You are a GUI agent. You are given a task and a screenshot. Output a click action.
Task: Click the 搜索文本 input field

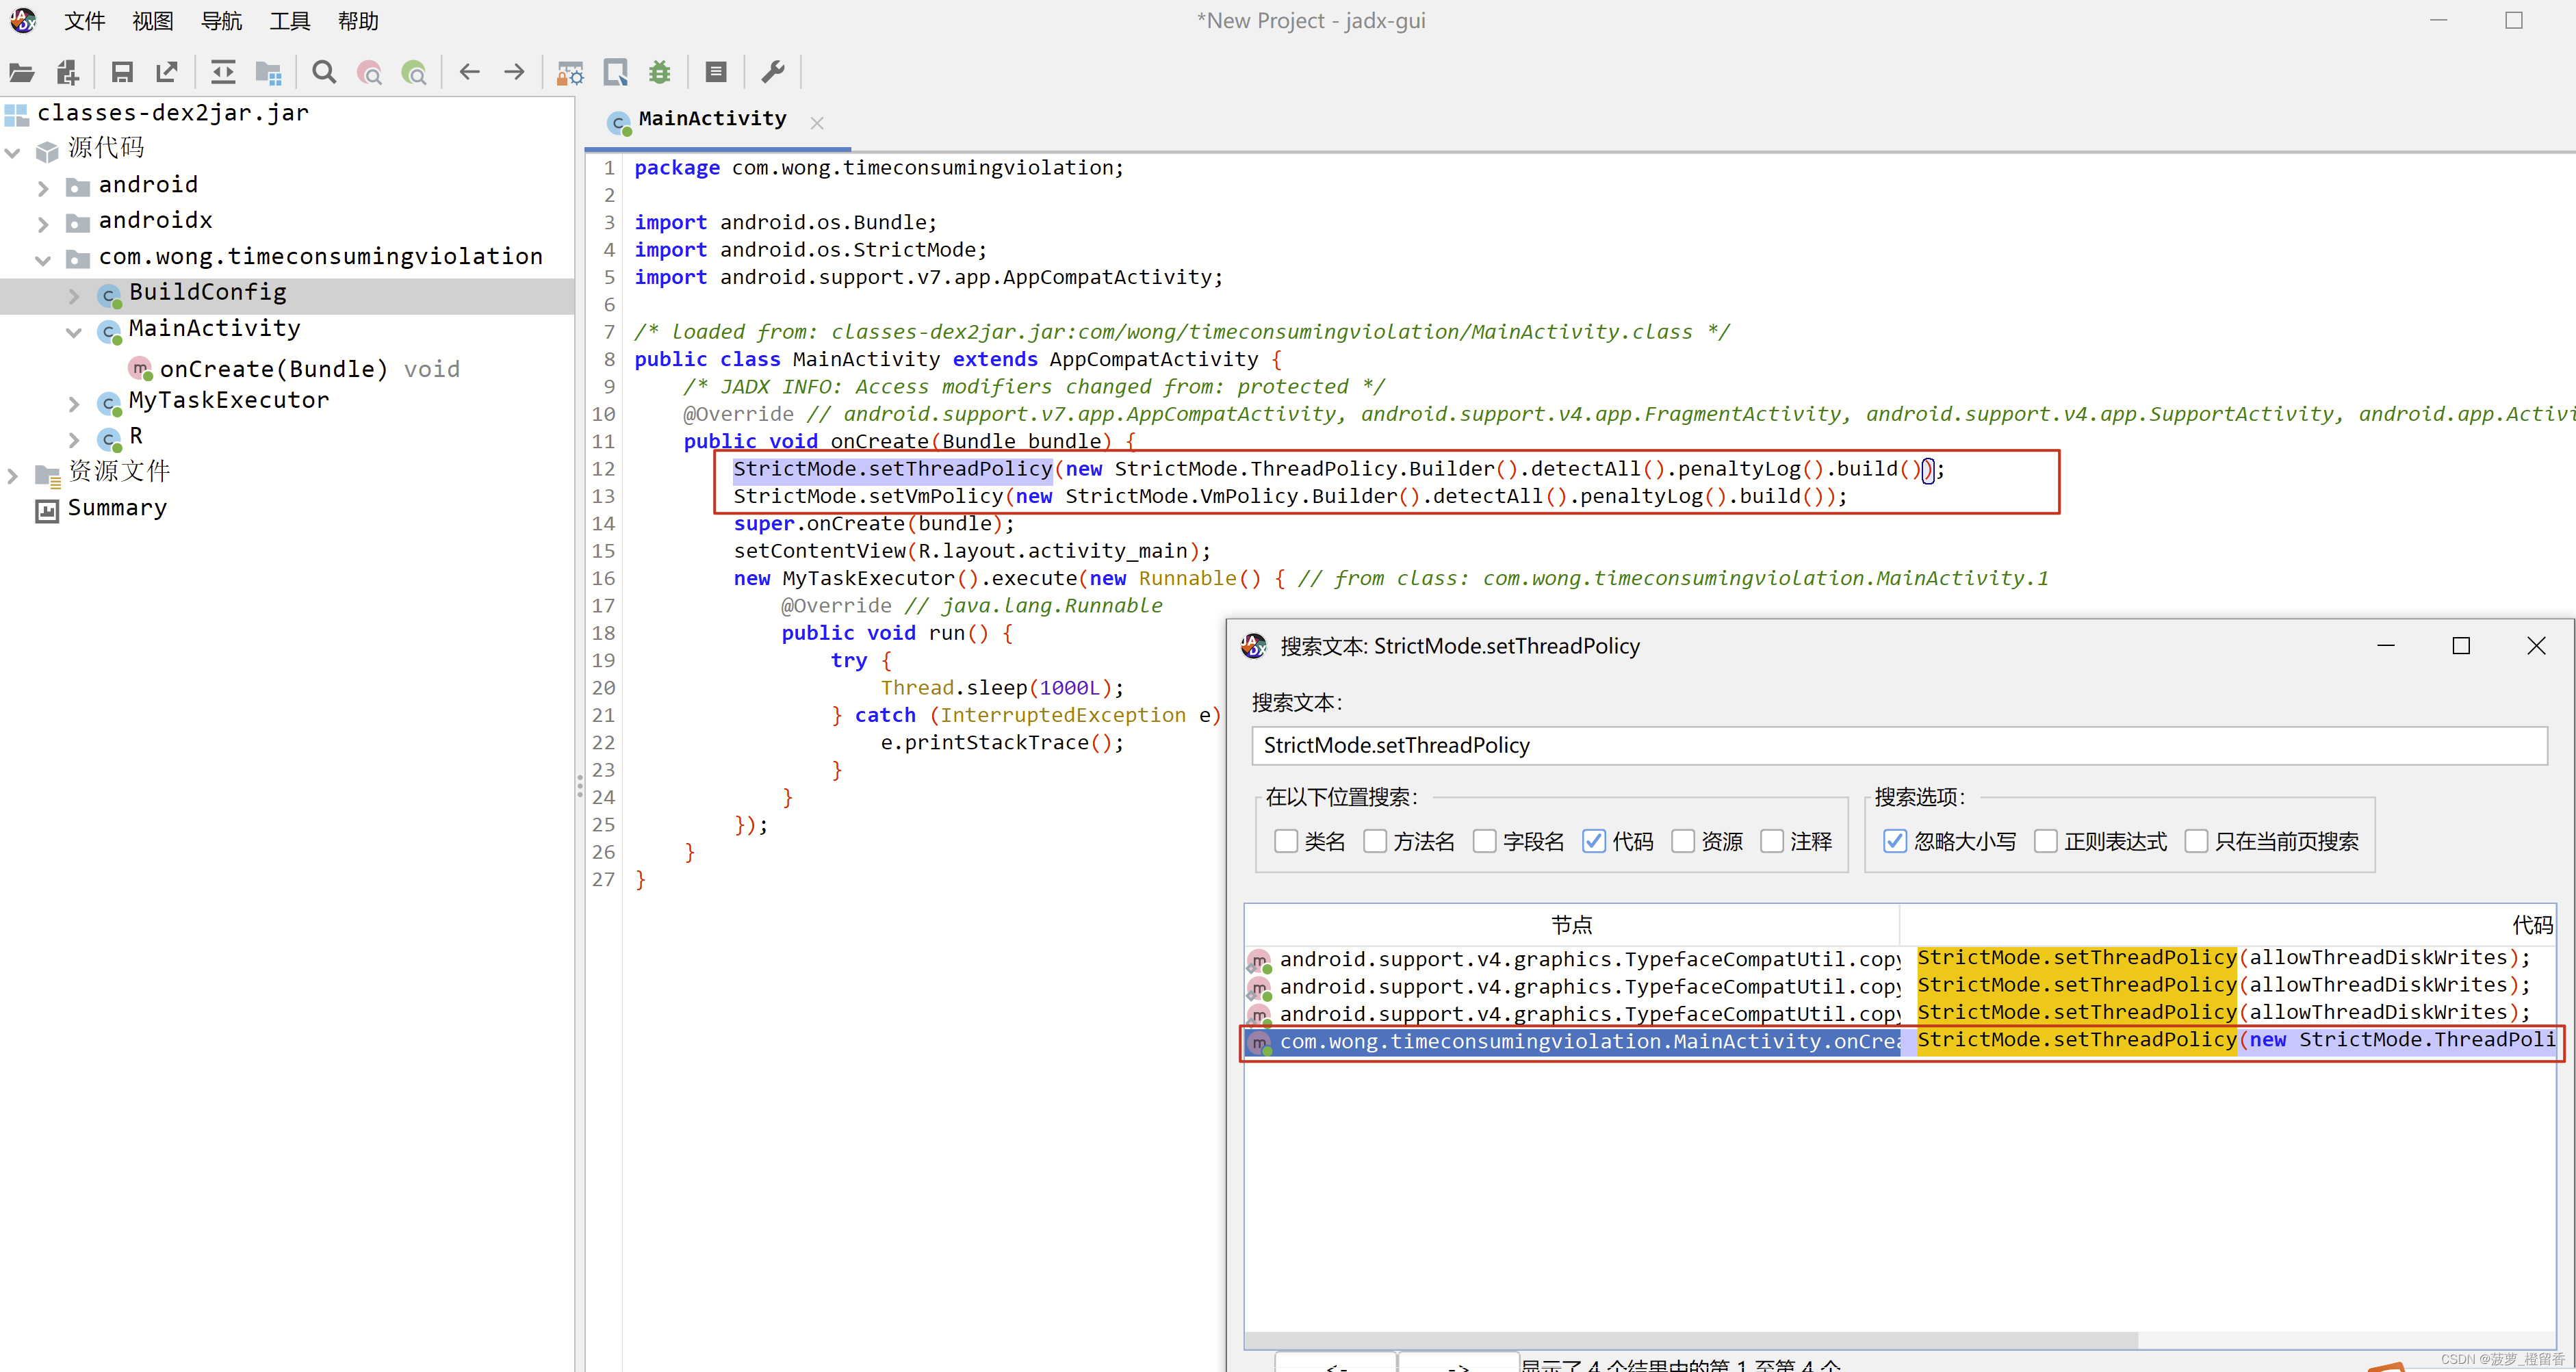pyautogui.click(x=1899, y=745)
